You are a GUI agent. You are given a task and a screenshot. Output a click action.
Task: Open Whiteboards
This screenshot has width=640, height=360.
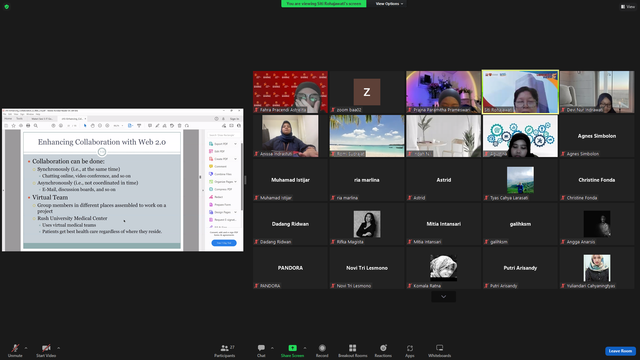[440, 350]
